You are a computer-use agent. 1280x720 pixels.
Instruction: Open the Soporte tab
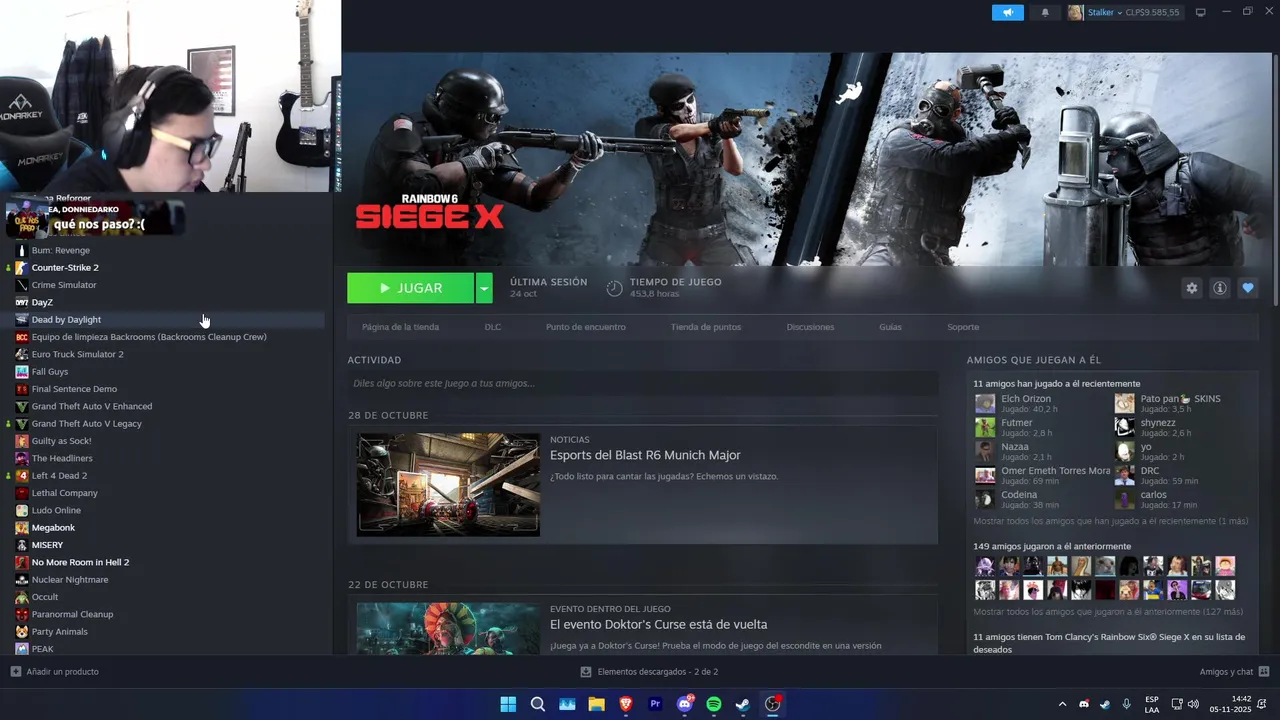(x=963, y=327)
